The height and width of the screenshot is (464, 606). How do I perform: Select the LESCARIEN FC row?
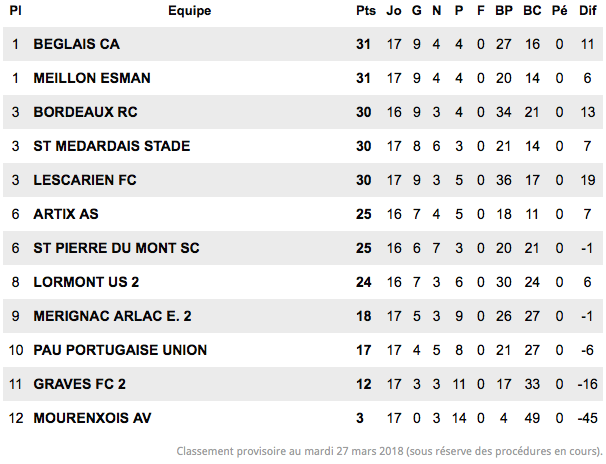point(303,180)
